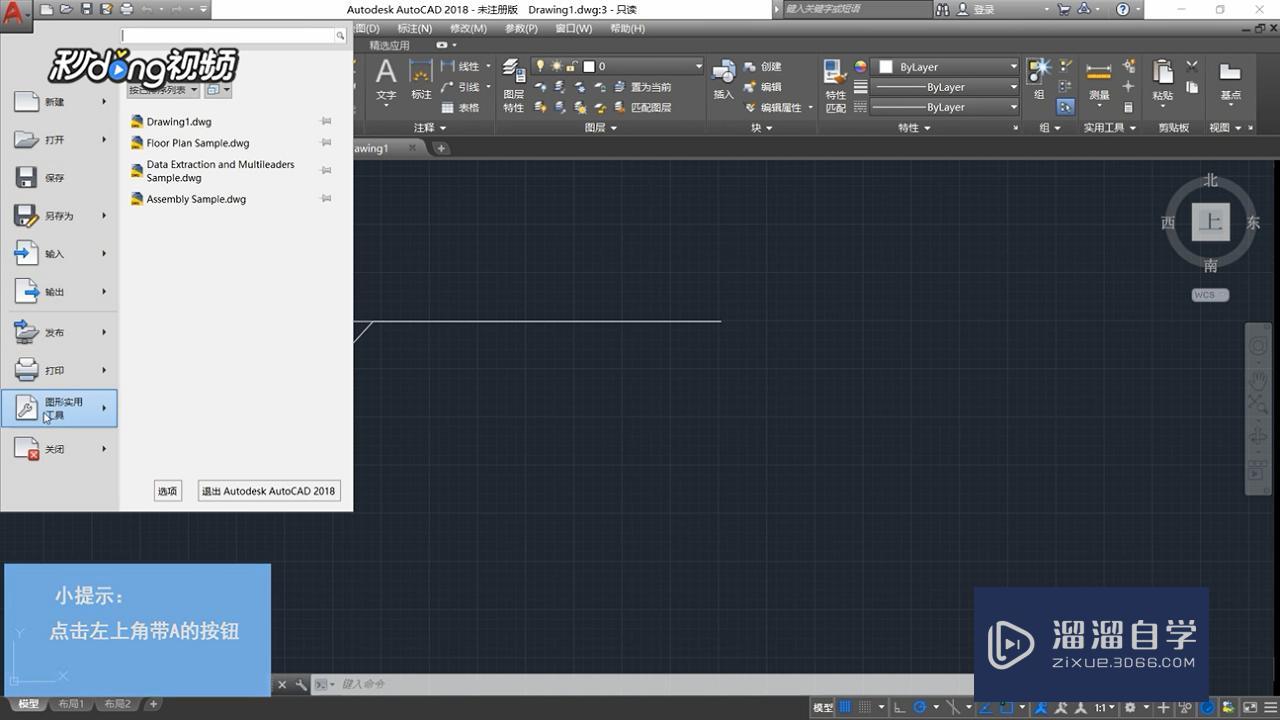Click the search magnifier in application menu
Viewport: 1280px width, 720px height.
coord(340,36)
